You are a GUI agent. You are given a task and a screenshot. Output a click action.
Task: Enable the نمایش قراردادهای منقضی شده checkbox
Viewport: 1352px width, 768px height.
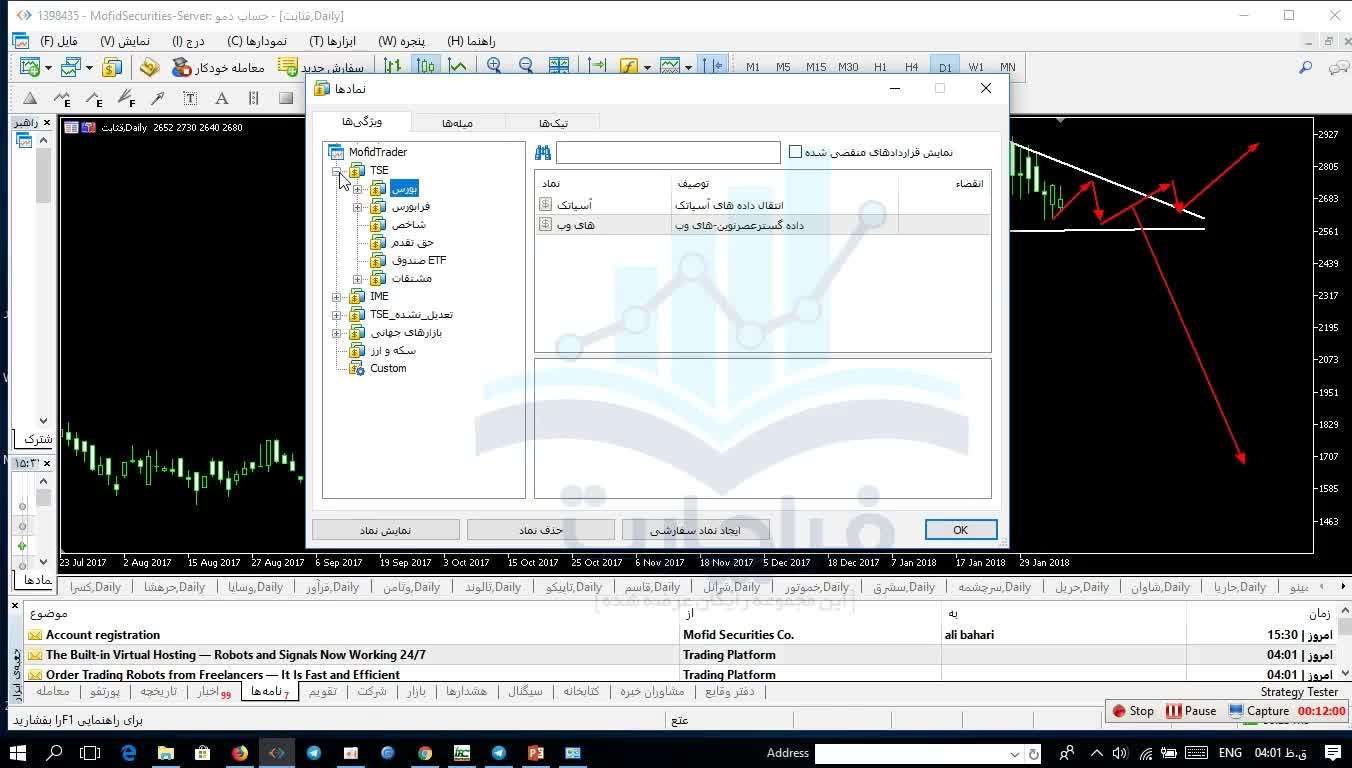point(796,152)
